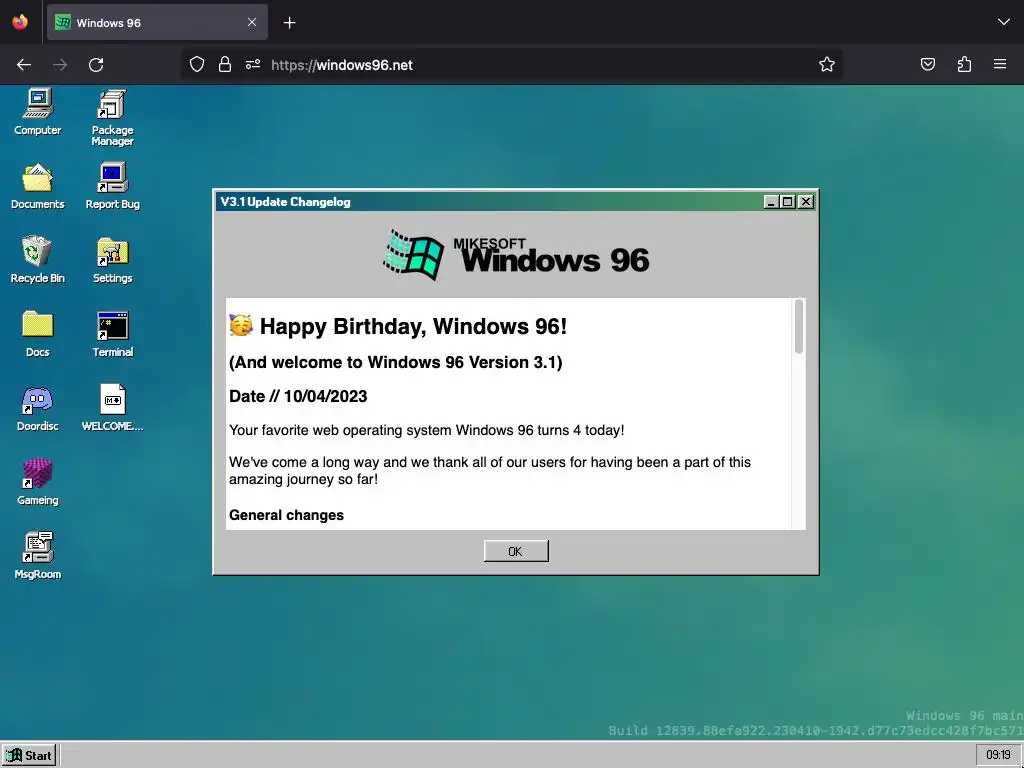This screenshot has width=1024, height=768.
Task: Open the site permissions icon in address bar
Action: (x=253, y=64)
